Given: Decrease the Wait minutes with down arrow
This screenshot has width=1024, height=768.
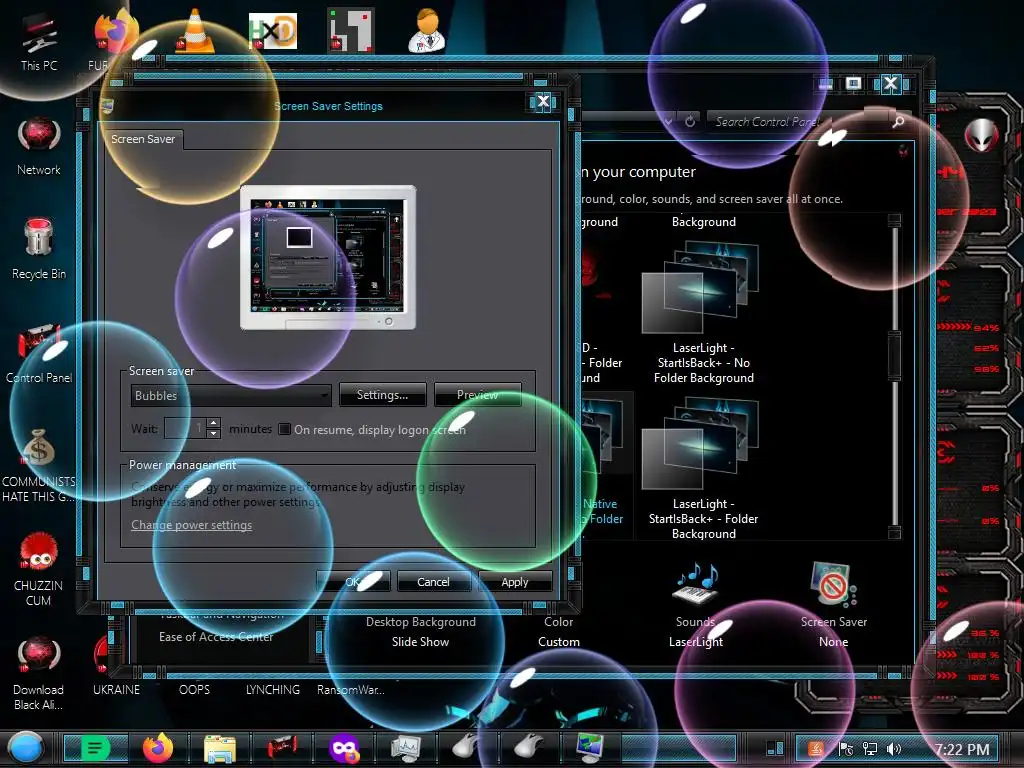Looking at the screenshot, I should pos(214,434).
